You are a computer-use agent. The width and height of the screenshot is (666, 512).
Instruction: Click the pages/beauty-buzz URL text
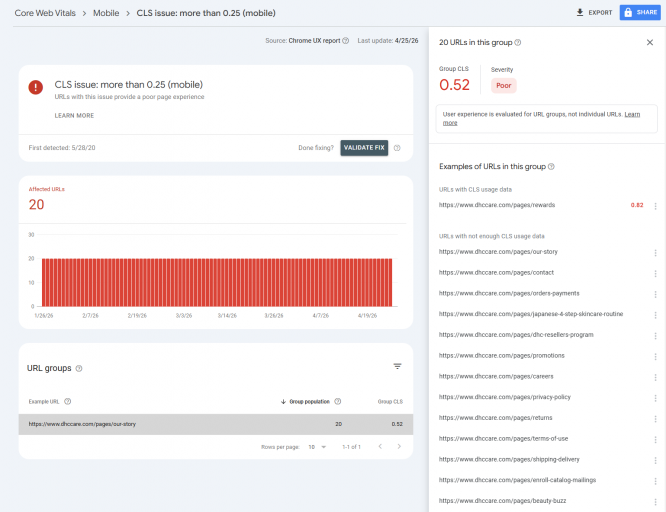(502, 501)
